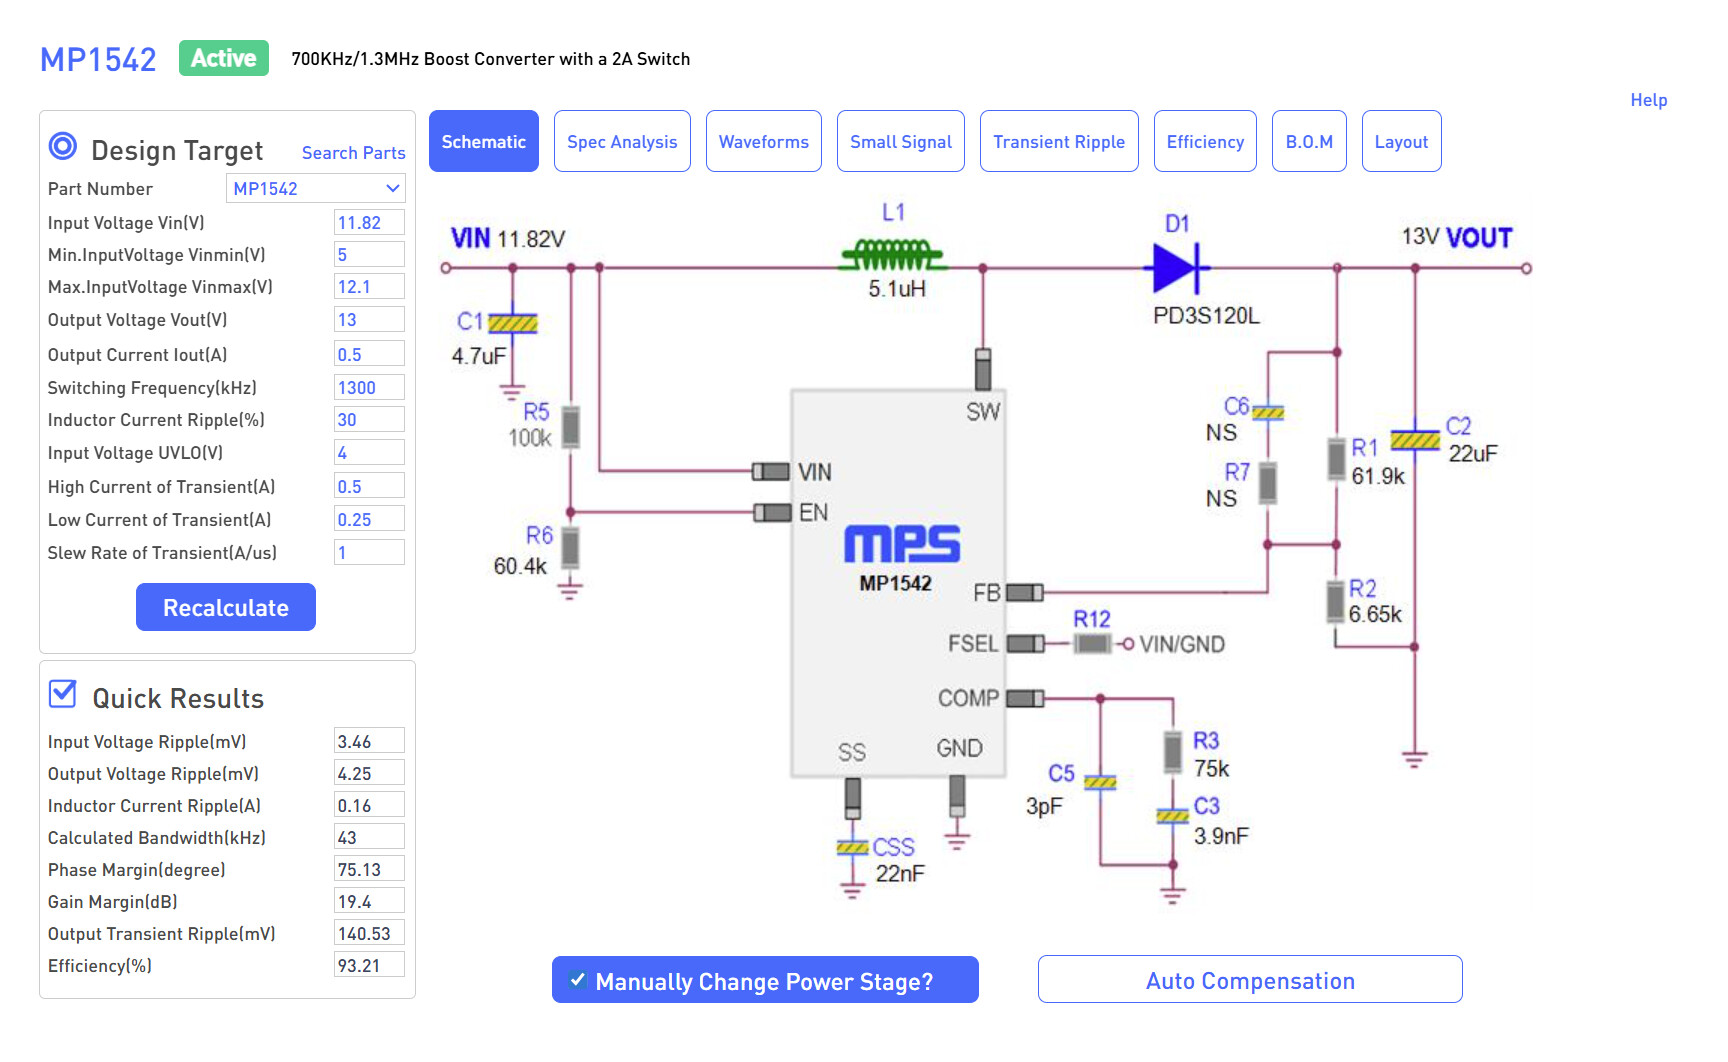Select the C1 input capacitor symbol
Screen dimensions: 1728x1062
click(513, 323)
